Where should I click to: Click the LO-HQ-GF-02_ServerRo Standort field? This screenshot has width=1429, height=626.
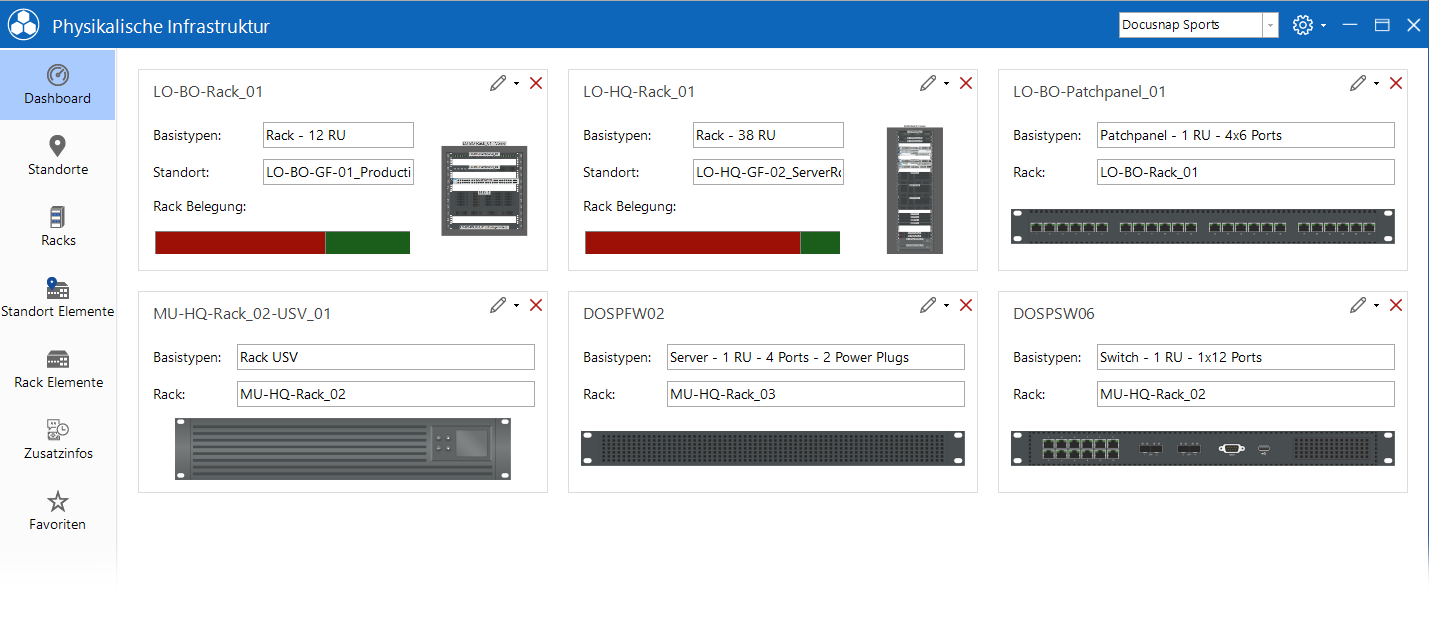768,172
